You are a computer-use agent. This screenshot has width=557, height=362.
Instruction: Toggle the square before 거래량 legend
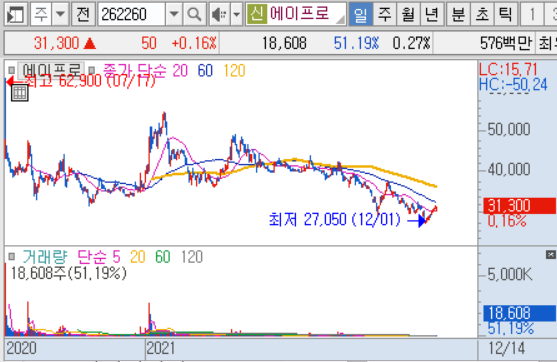[11, 256]
